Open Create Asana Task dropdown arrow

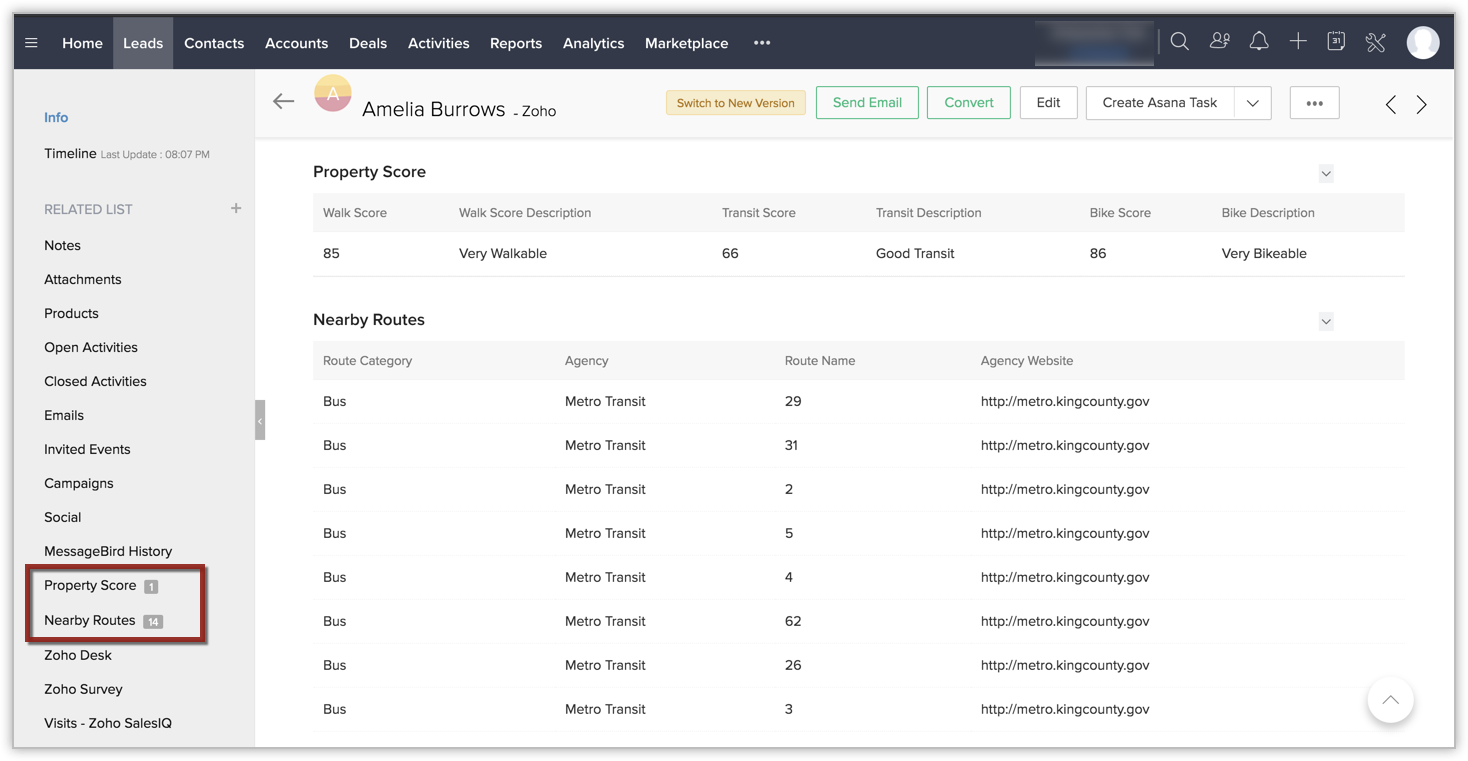1252,103
